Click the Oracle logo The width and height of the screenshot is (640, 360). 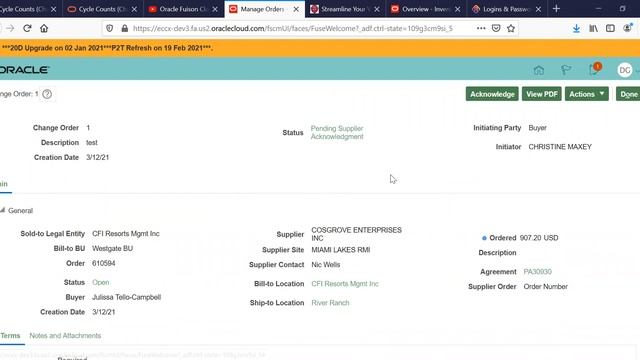pyautogui.click(x=24, y=70)
